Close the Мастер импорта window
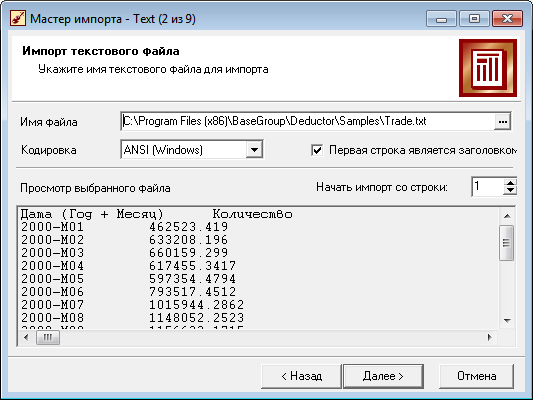This screenshot has width=533, height=400. coord(507,18)
